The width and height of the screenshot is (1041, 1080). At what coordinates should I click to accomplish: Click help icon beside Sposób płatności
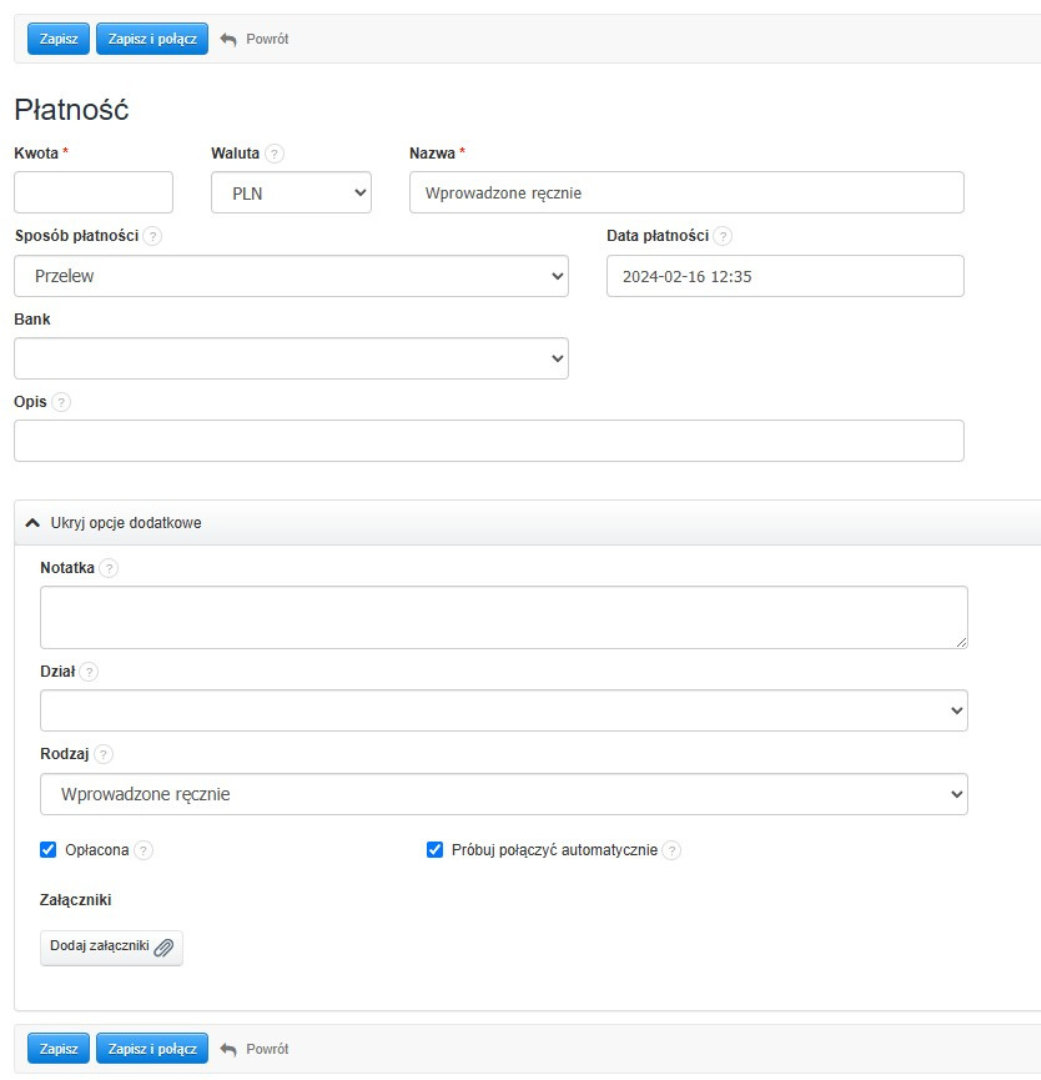152,236
